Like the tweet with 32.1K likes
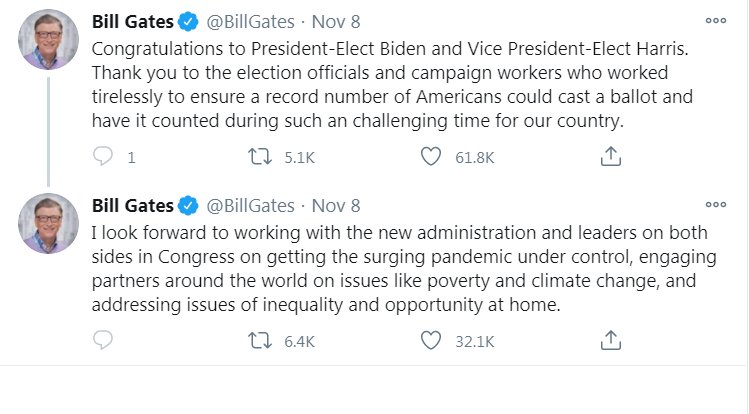Screen dimensions: 749x414 431,341
